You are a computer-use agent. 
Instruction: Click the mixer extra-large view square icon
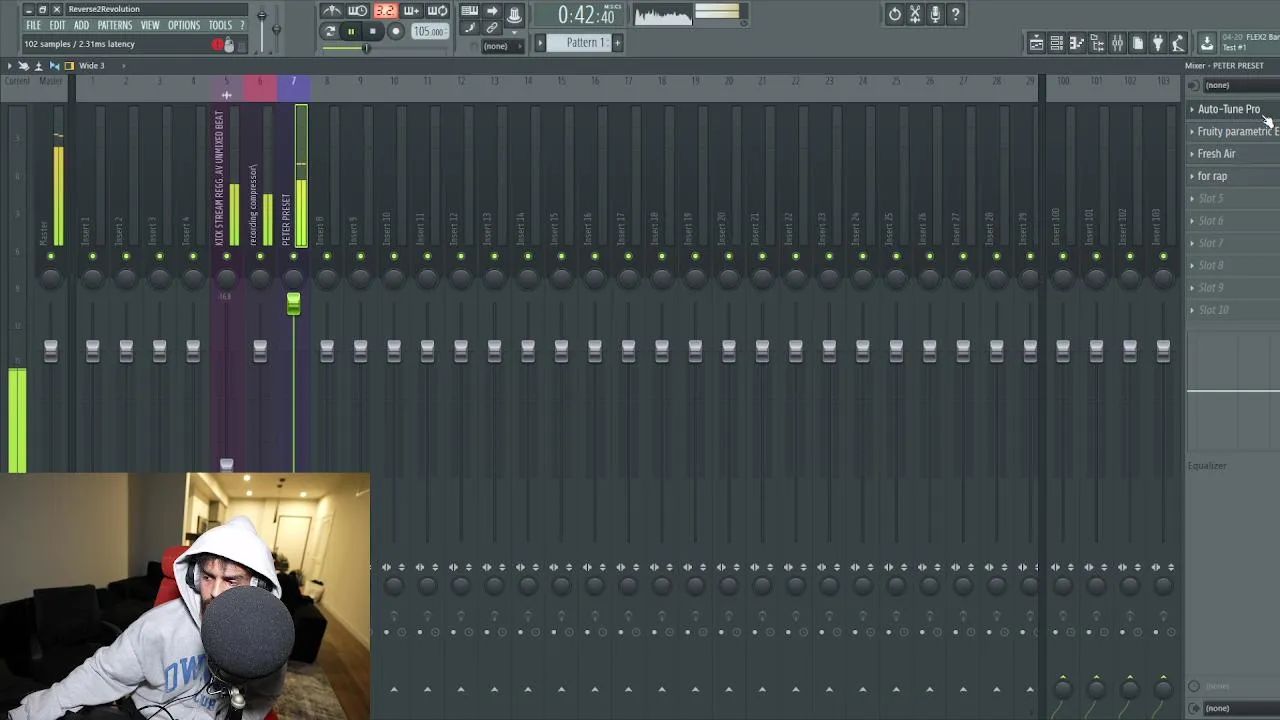click(x=69, y=66)
